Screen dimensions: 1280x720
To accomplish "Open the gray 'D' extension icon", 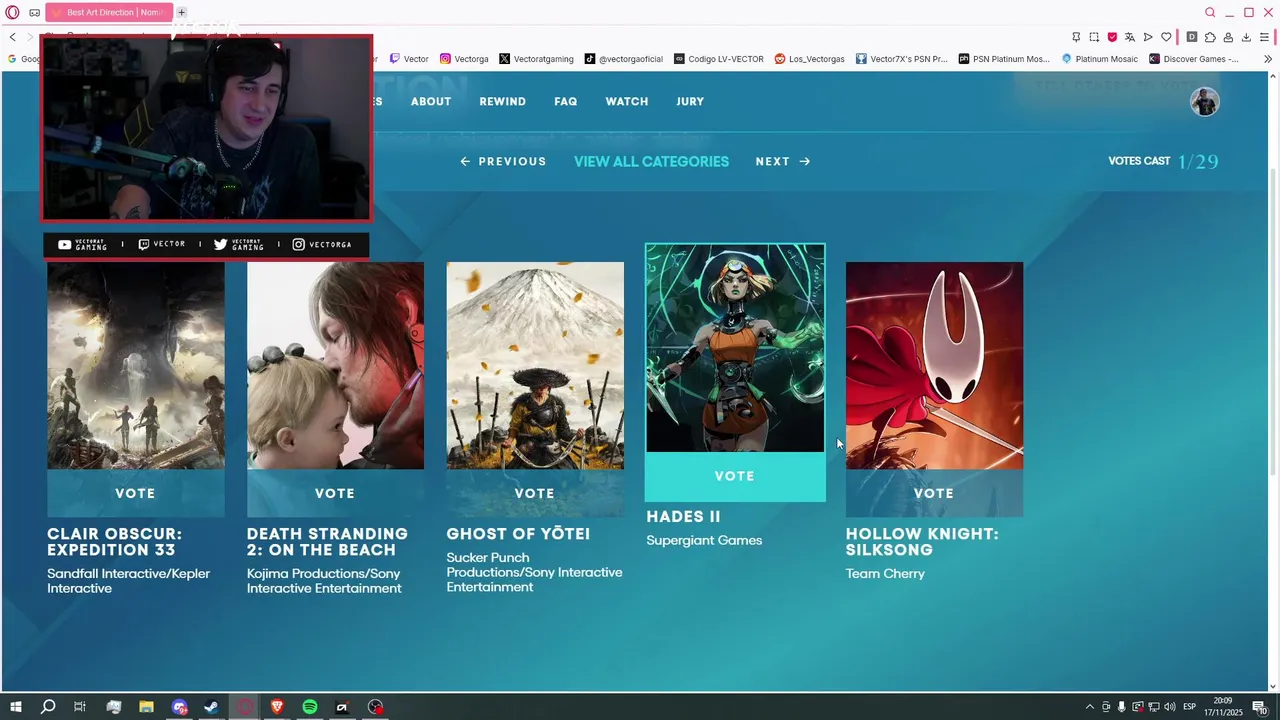I will pos(1192,37).
